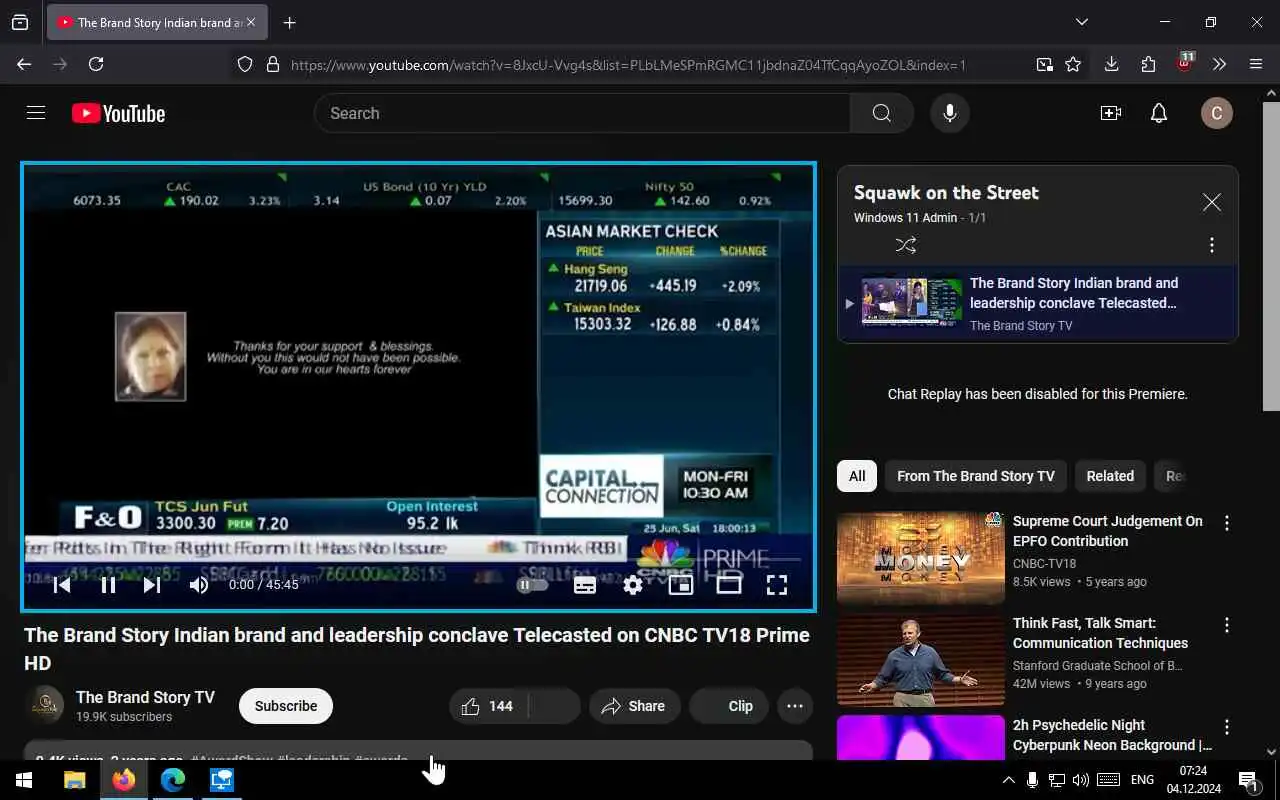This screenshot has width=1280, height=800.
Task: Open the Firefox View button
Action: 20,22
